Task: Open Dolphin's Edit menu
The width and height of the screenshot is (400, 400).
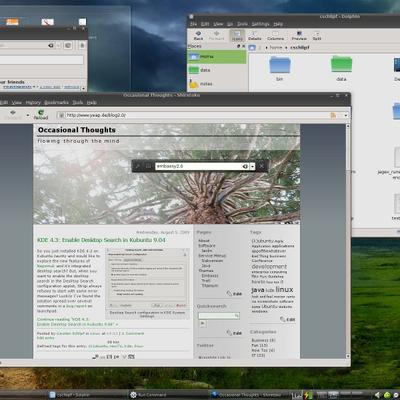Action: (205, 24)
